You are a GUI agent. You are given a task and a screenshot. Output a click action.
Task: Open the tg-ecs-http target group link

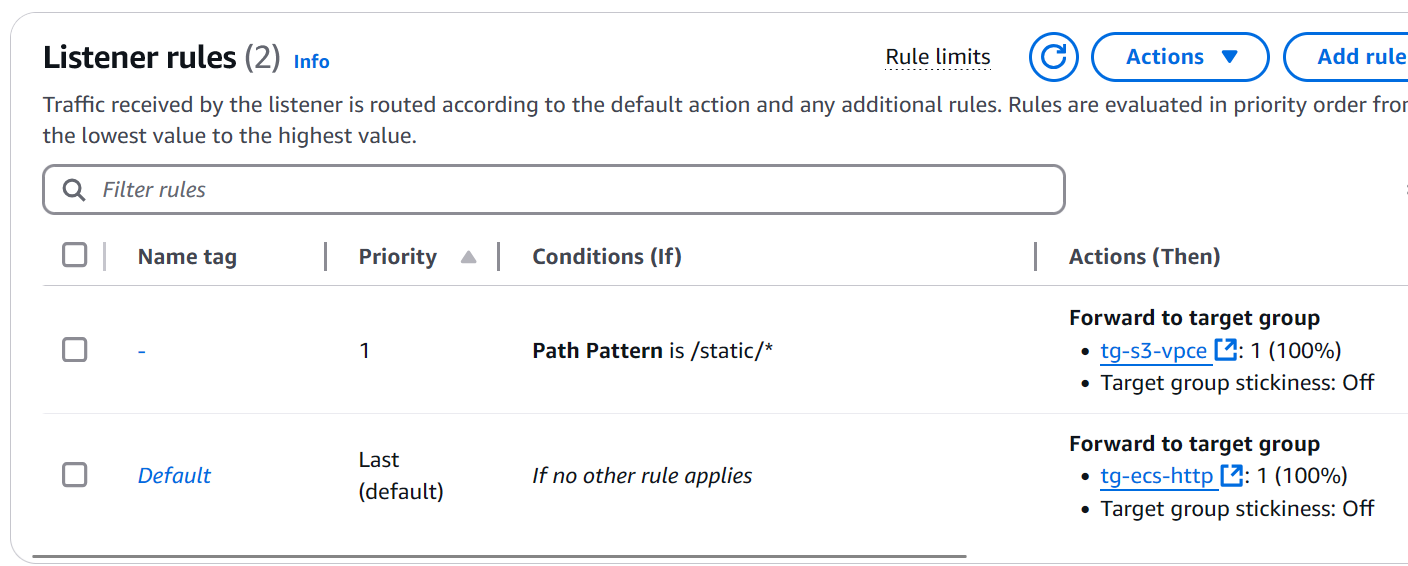point(1156,475)
